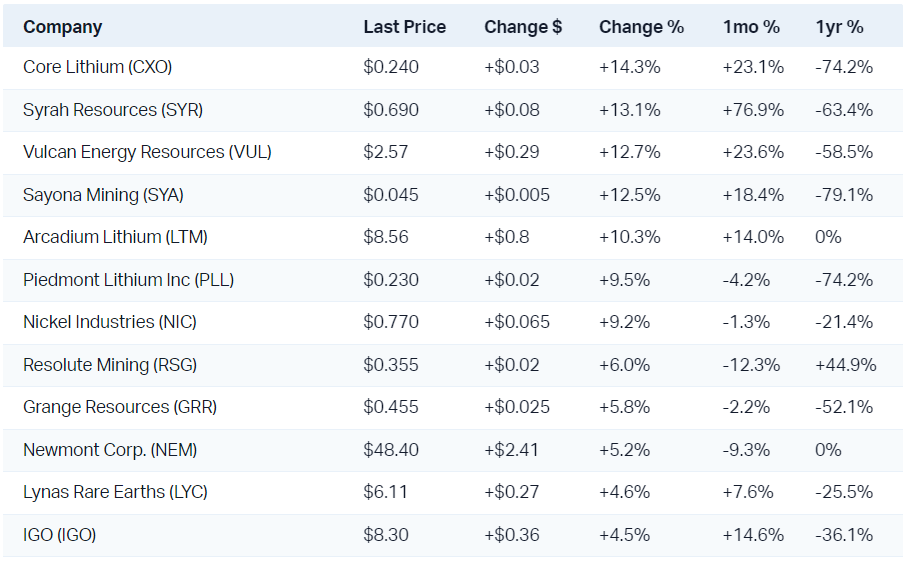Image resolution: width=906 pixels, height=563 pixels.
Task: Open Nickel Industries (NIC) listing
Action: point(110,322)
